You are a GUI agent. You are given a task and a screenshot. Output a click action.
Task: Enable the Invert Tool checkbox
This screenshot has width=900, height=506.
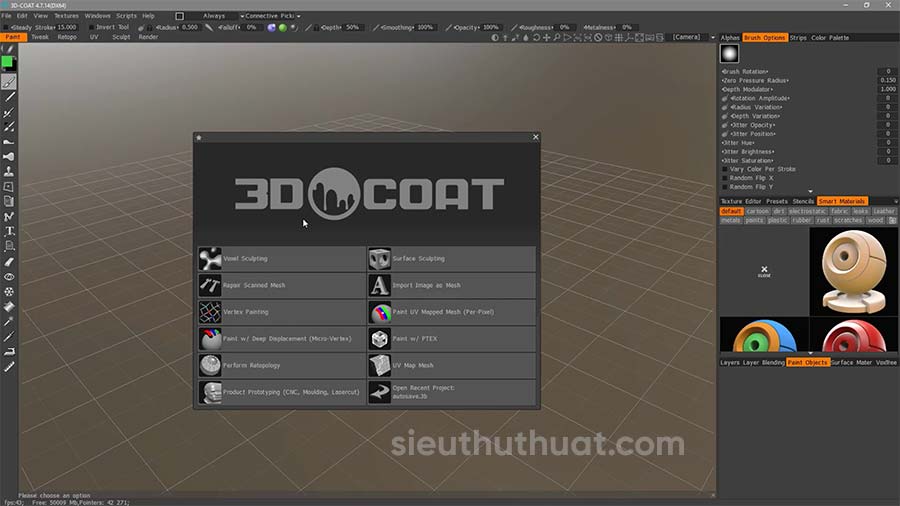91,28
